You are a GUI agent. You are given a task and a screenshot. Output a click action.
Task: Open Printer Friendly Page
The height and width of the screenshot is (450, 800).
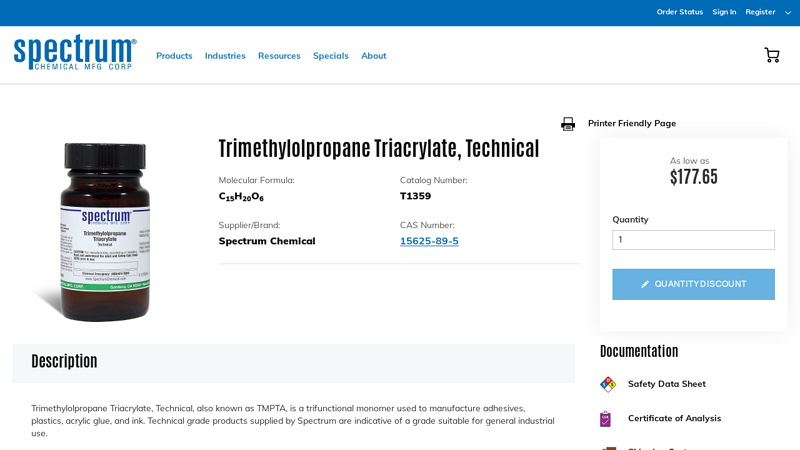click(x=632, y=123)
